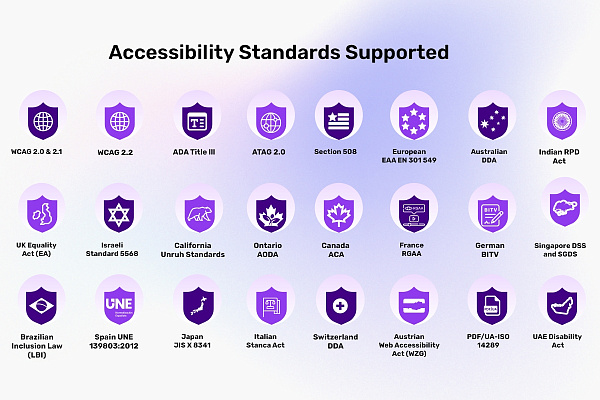
Task: Select the European EAA stars shield icon
Action: [414, 121]
